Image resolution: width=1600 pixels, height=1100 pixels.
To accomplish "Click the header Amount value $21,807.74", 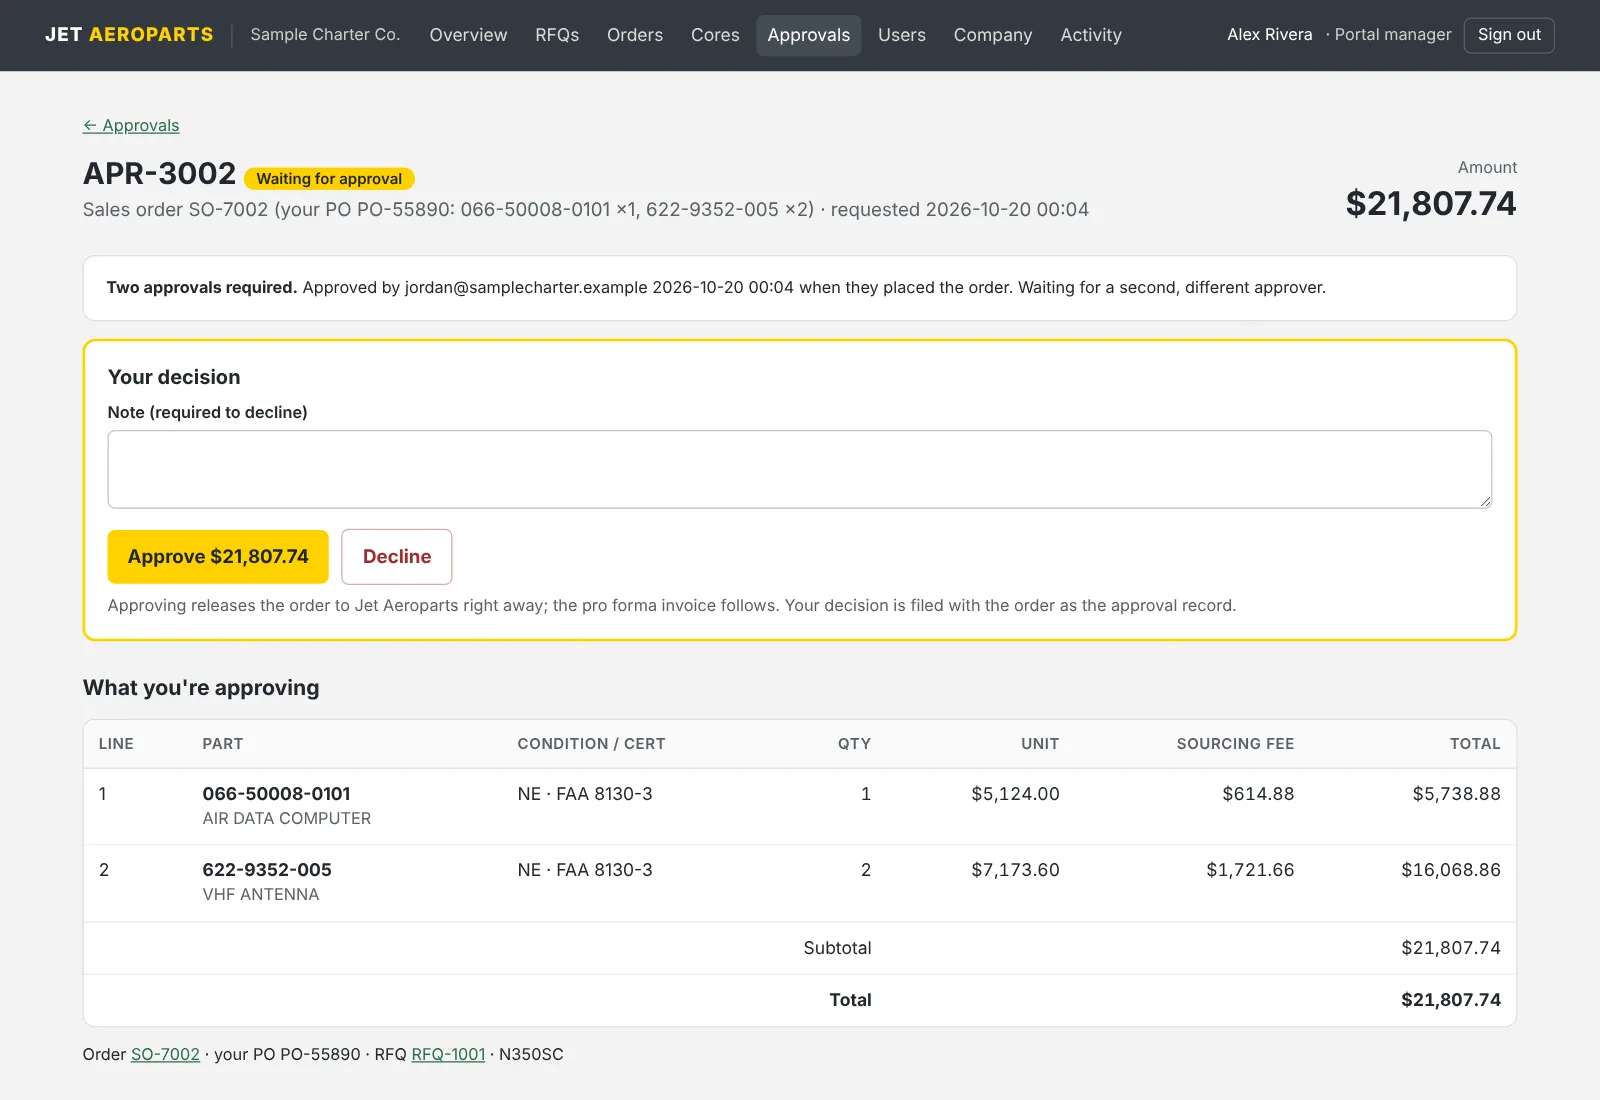I will [x=1430, y=203].
